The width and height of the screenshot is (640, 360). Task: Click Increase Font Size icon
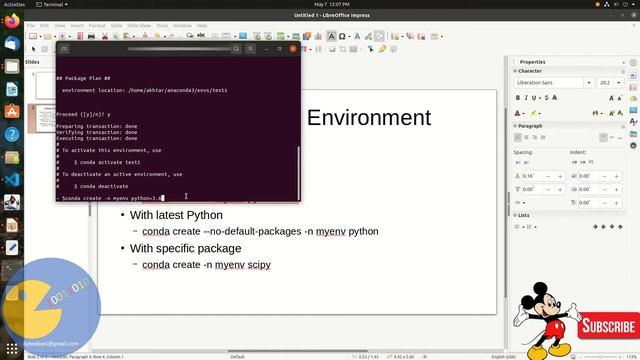(611, 98)
